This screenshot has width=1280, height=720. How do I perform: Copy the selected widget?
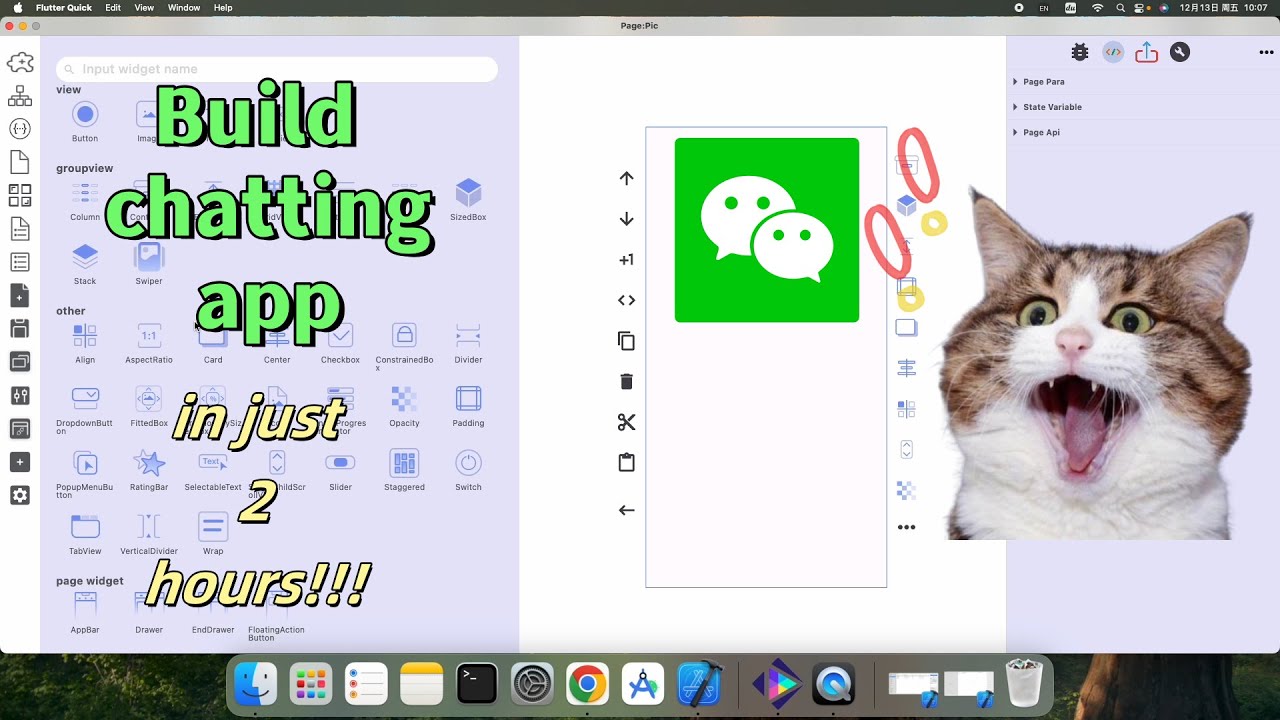(627, 341)
